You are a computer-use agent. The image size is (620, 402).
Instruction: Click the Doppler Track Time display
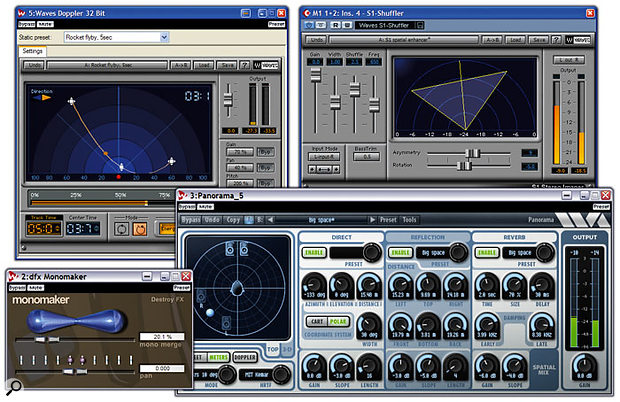43,228
